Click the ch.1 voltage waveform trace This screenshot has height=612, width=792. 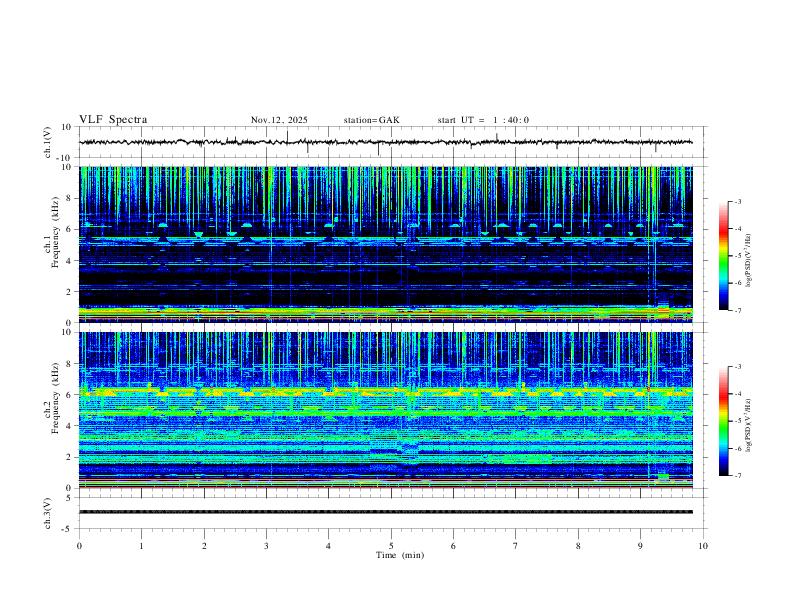coord(385,142)
